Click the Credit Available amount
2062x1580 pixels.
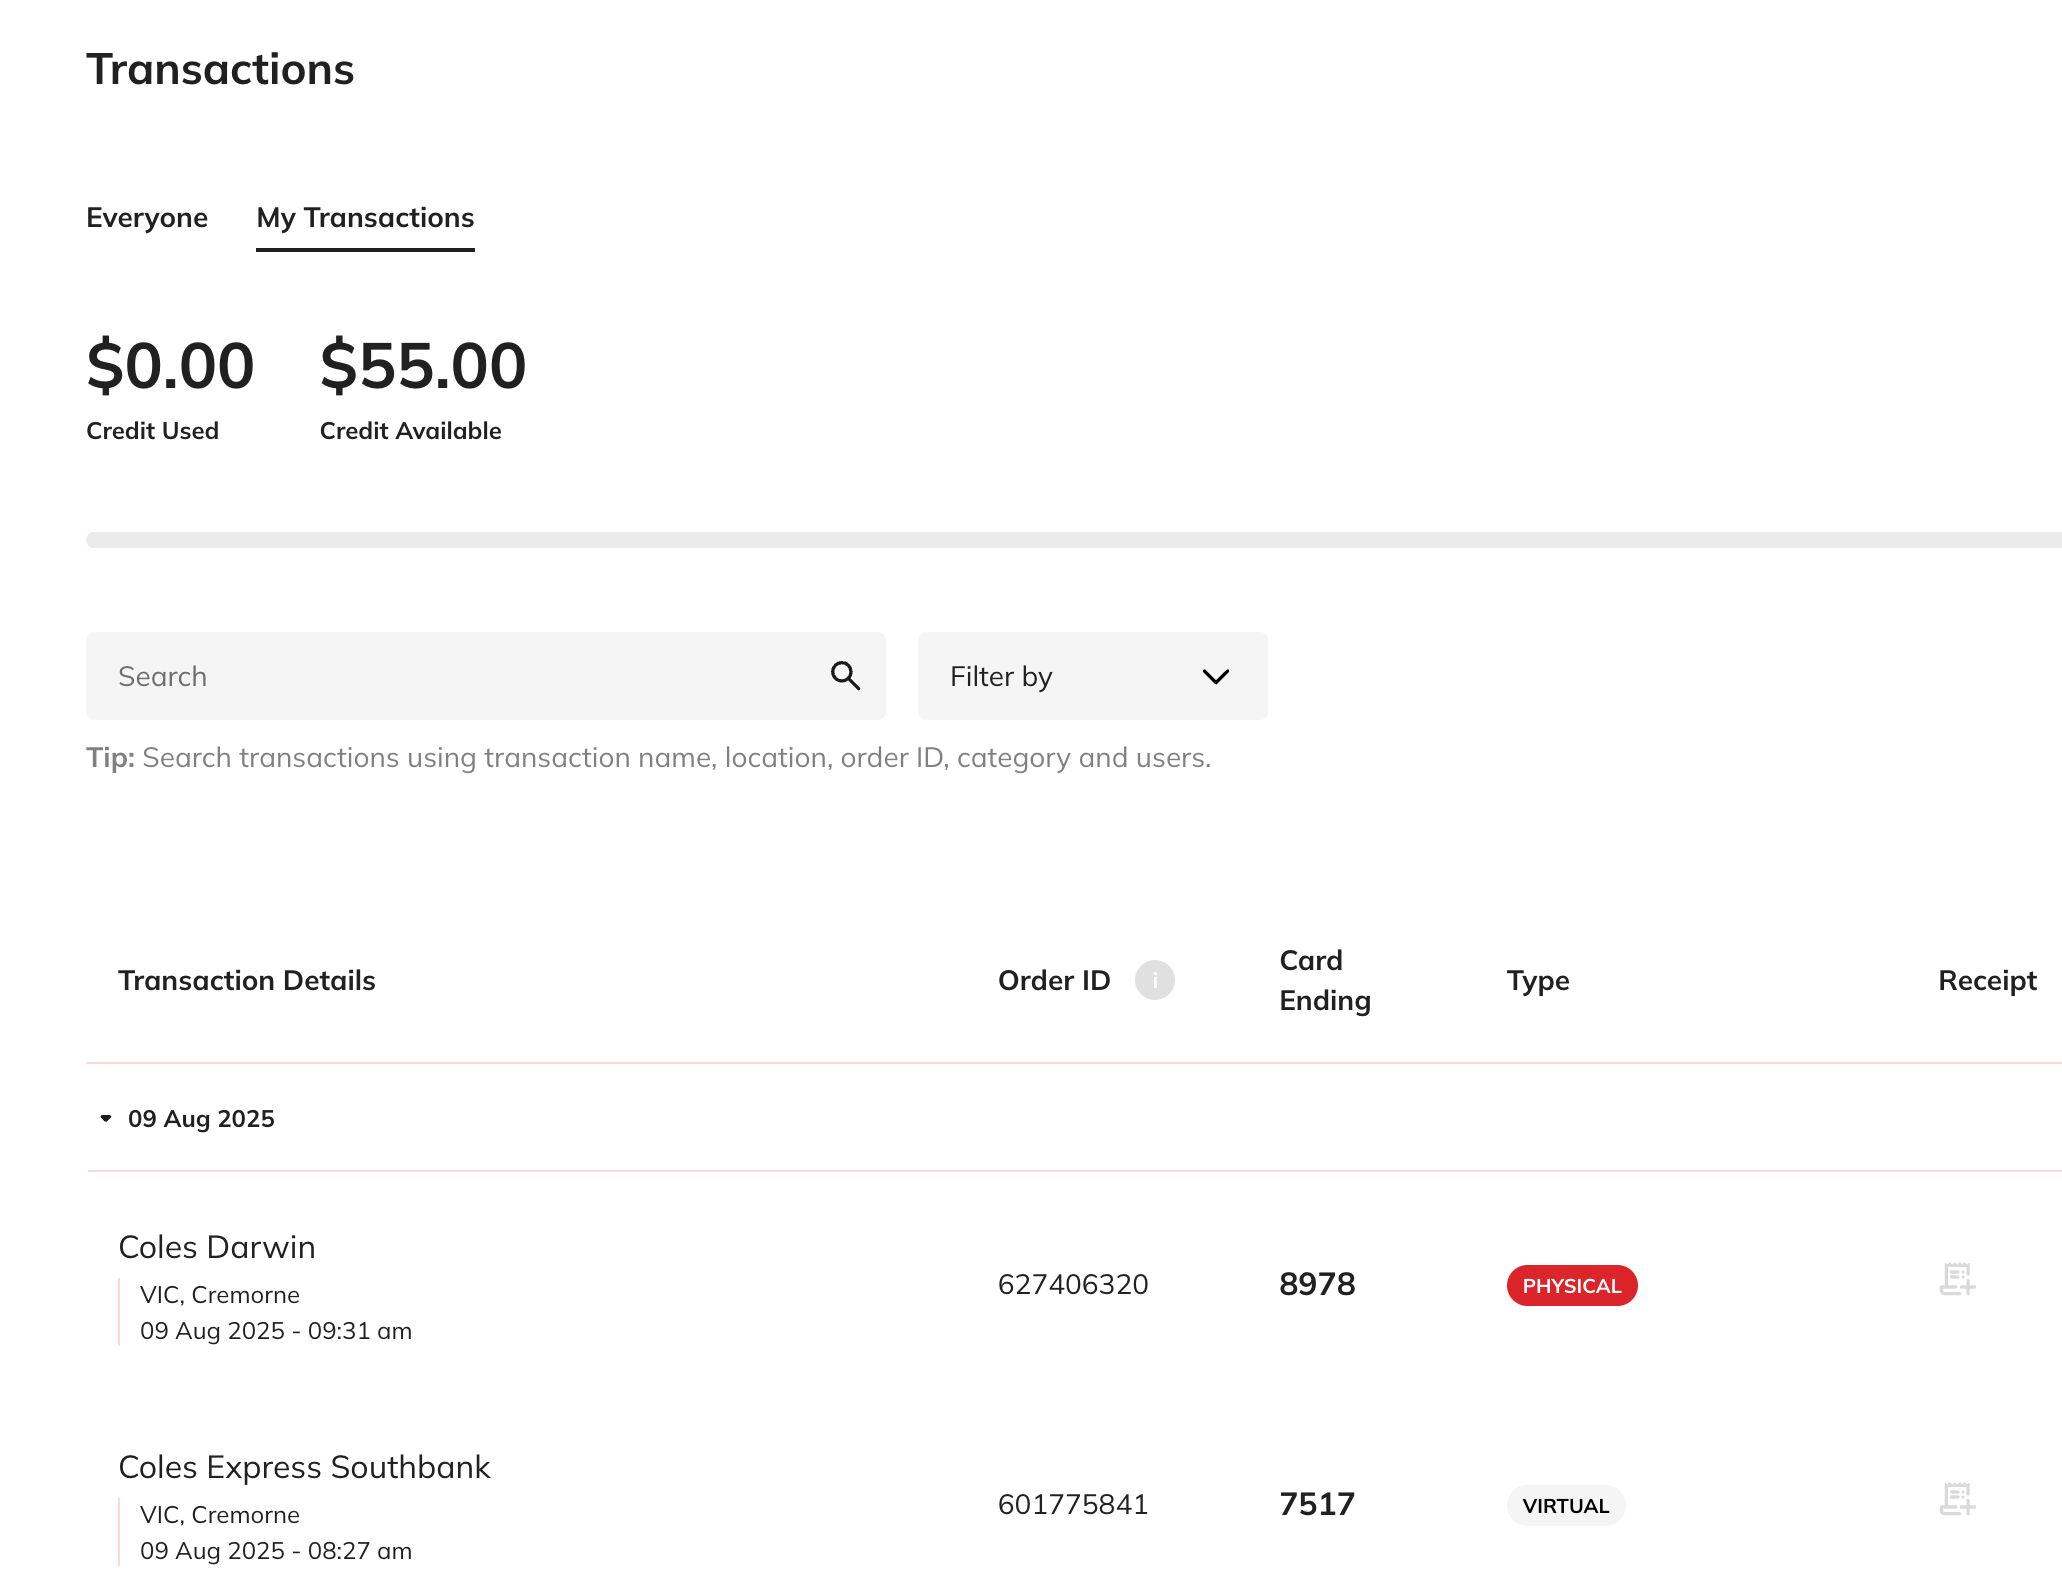[x=422, y=366]
